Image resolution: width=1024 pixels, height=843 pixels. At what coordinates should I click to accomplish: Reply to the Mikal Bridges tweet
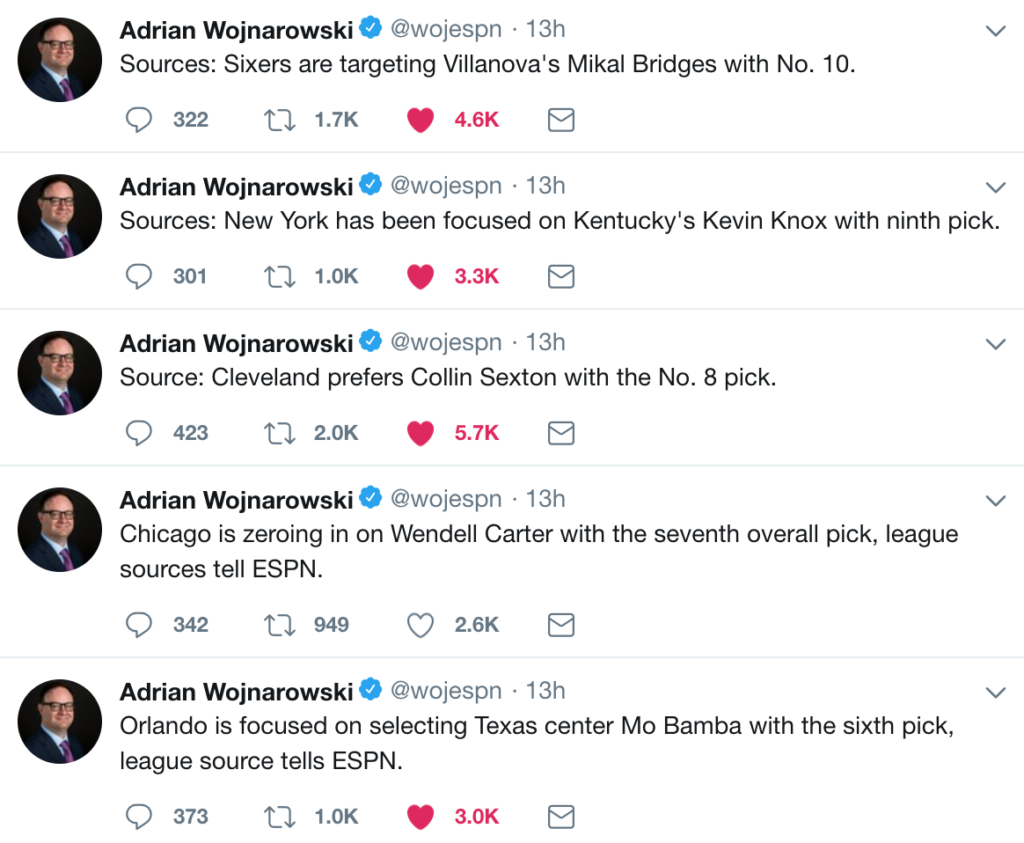point(139,120)
